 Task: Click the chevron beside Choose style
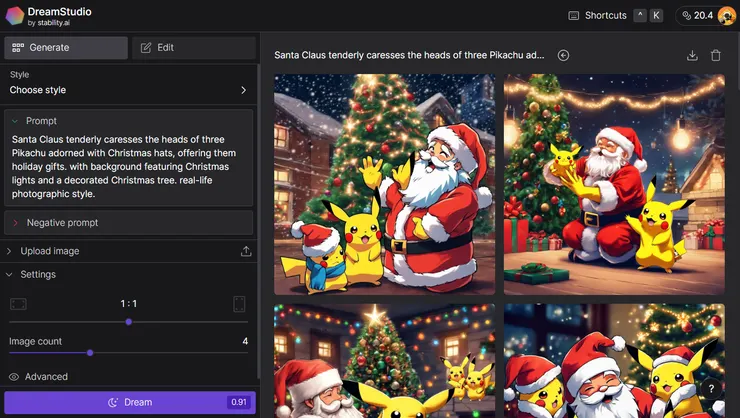pos(244,90)
